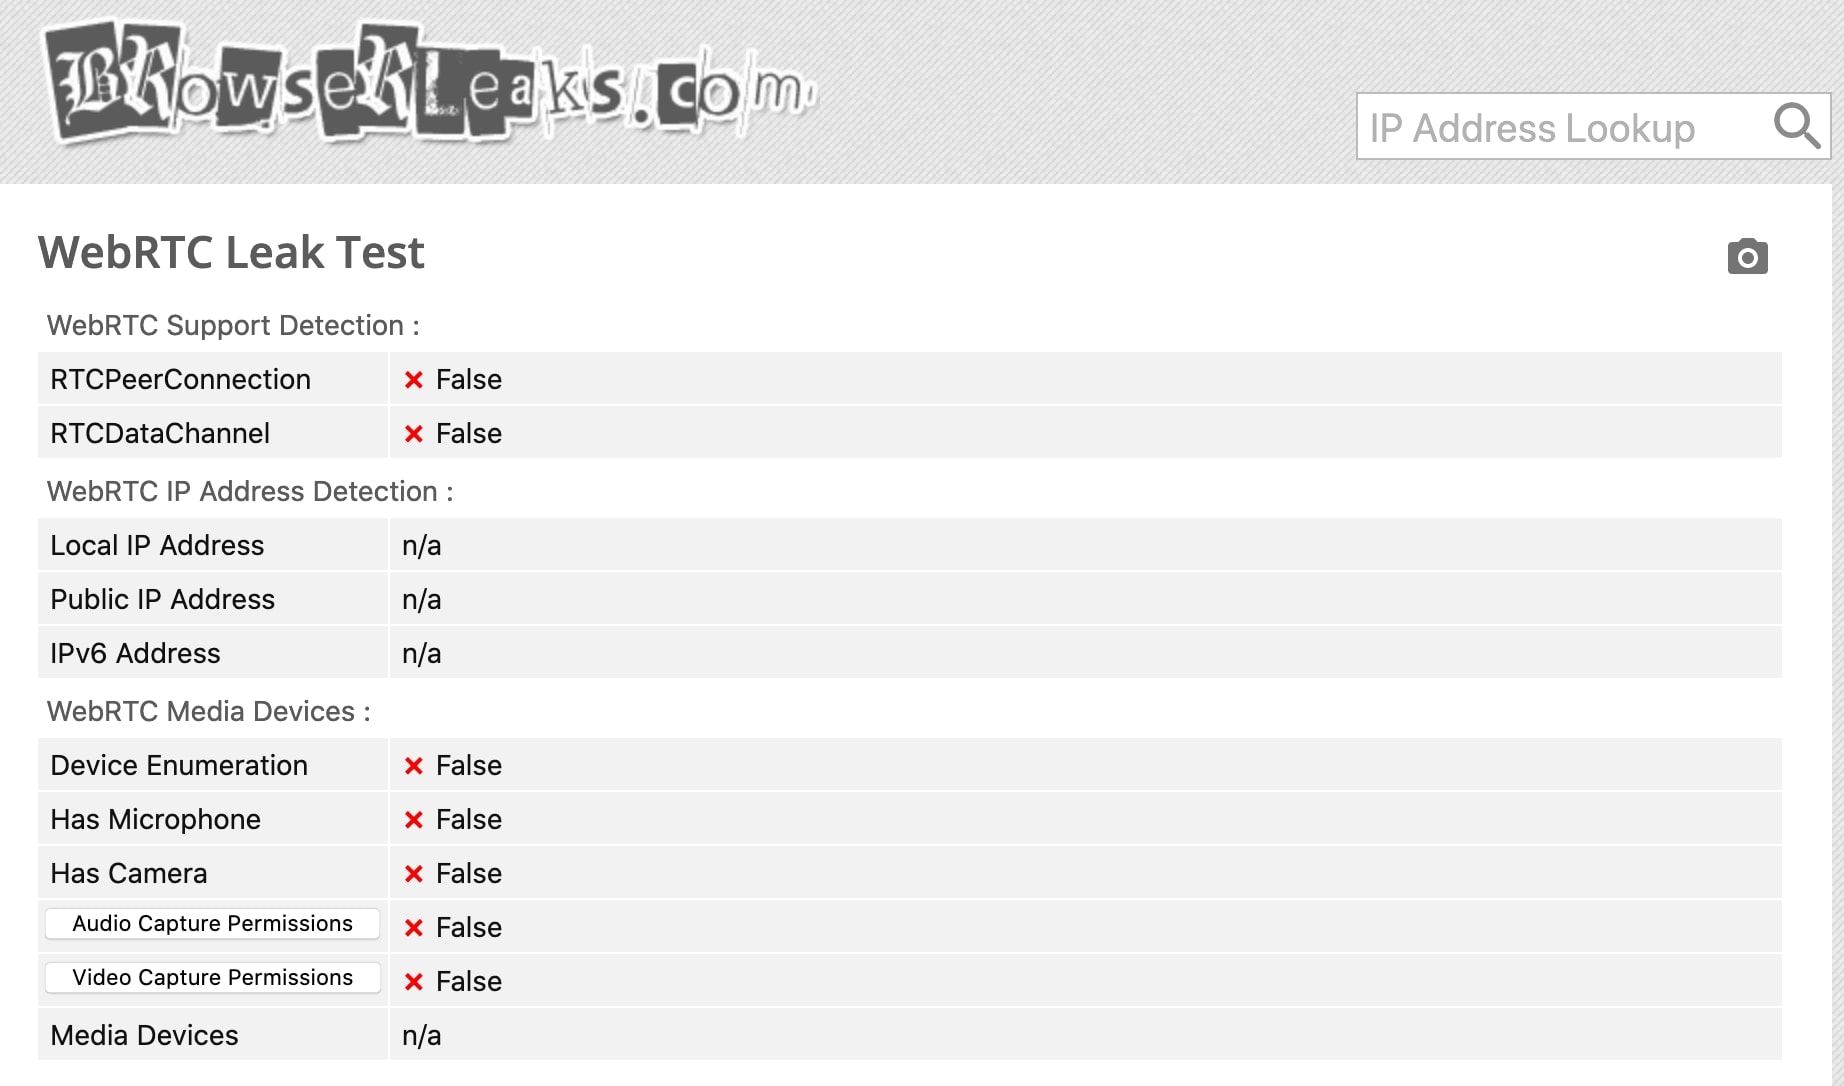Click the Audio Capture Permissions button
The height and width of the screenshot is (1086, 1844).
click(x=213, y=923)
